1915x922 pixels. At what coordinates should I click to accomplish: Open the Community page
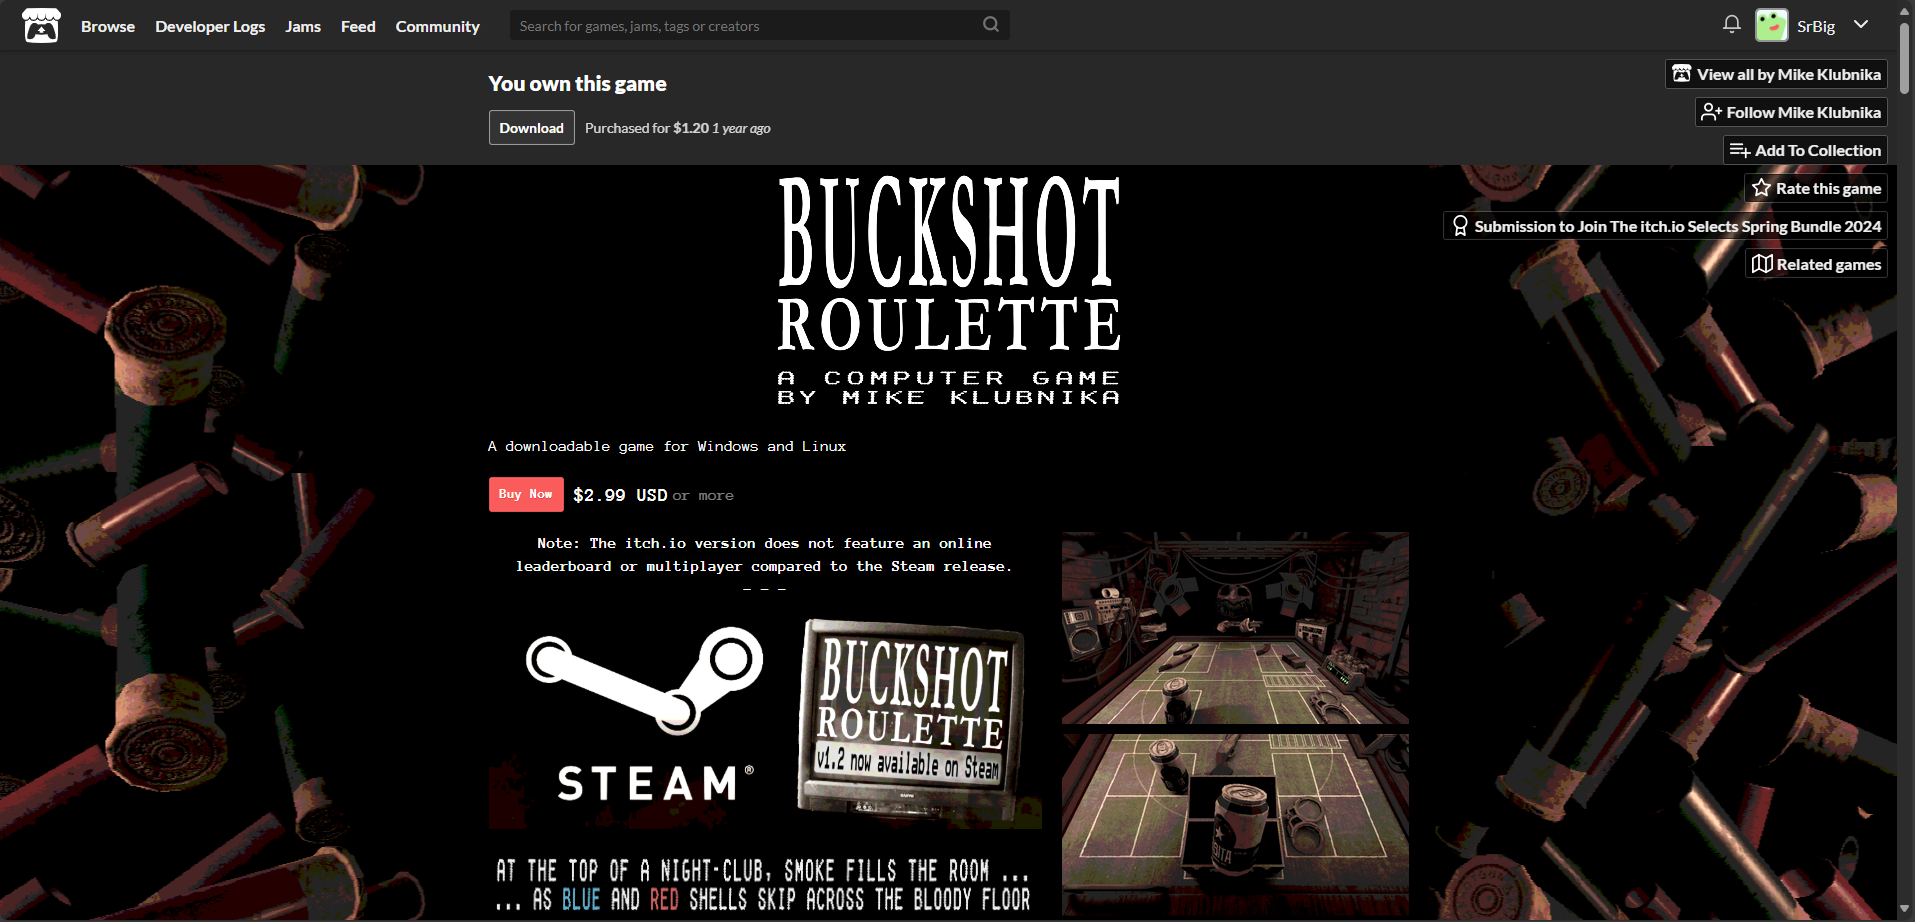click(x=437, y=26)
